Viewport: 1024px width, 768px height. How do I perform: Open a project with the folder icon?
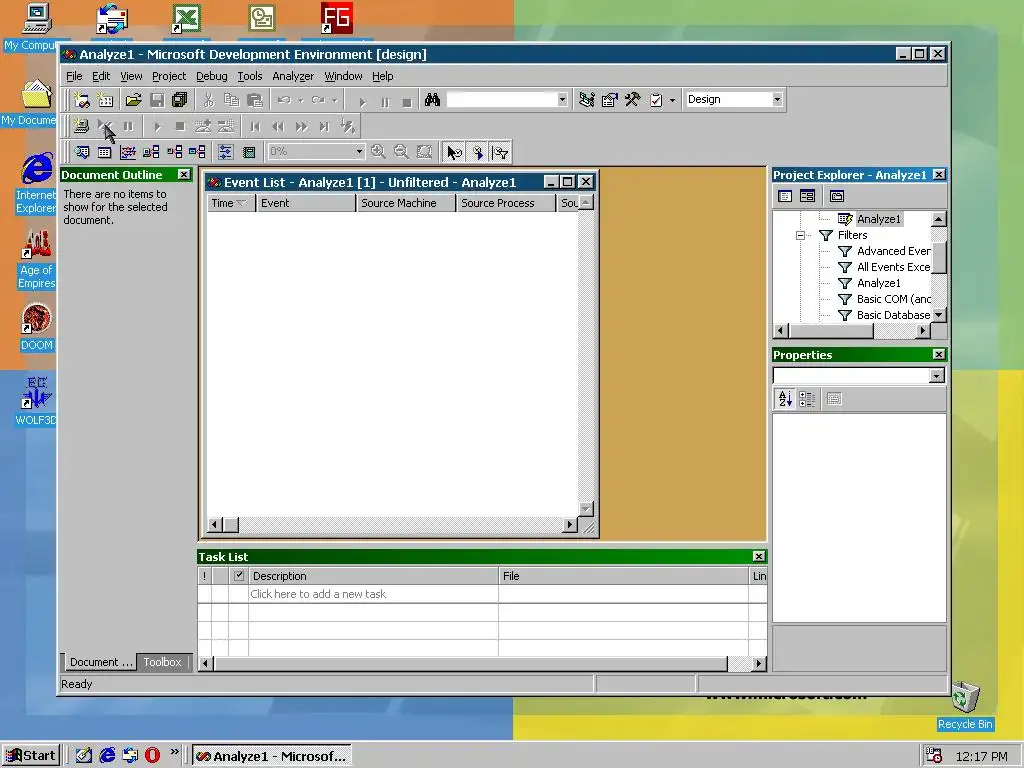[x=133, y=100]
